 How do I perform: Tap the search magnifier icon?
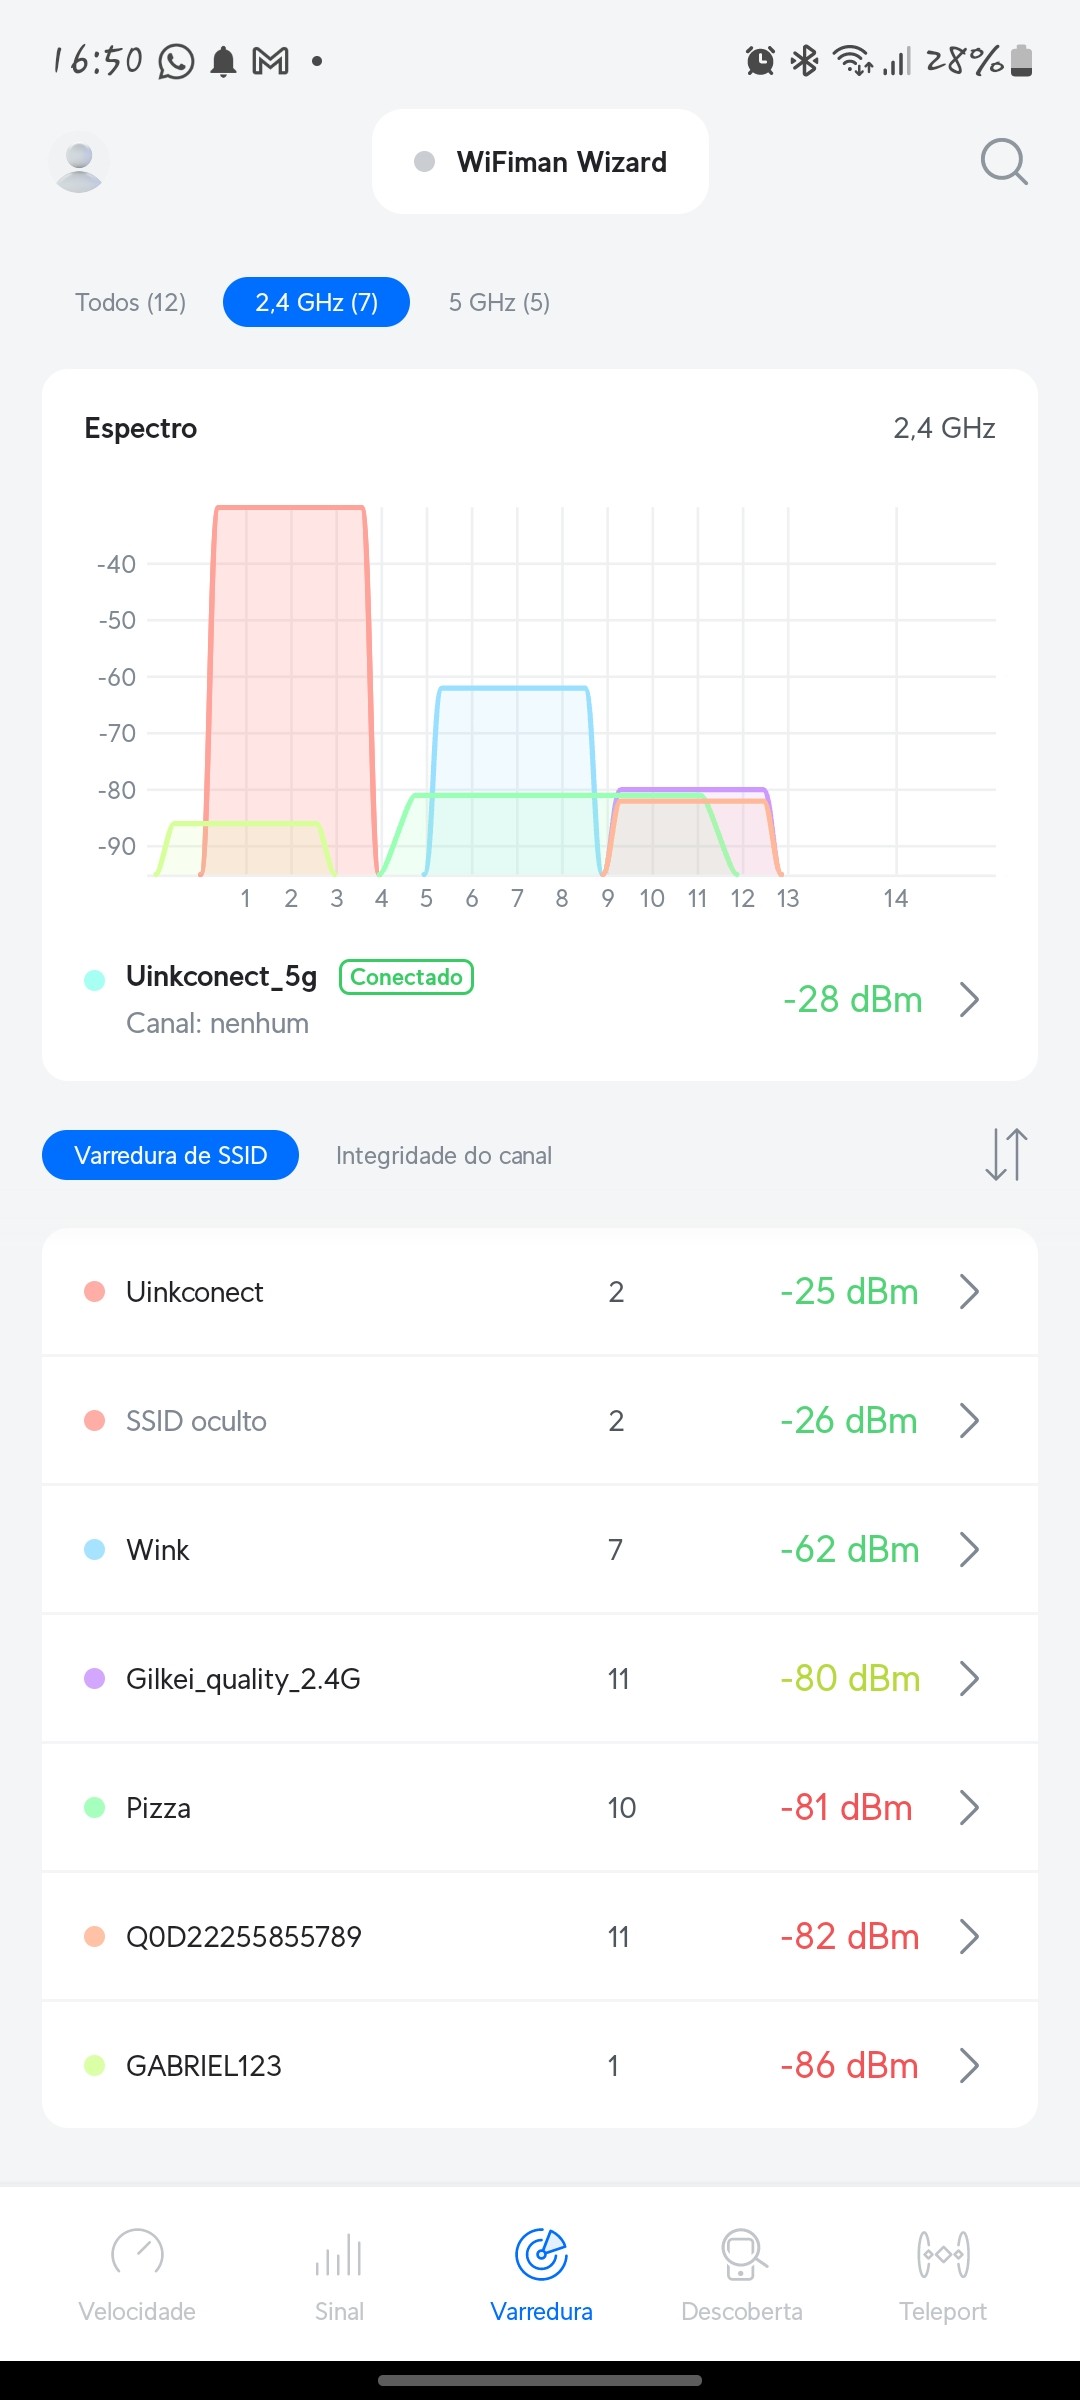(1003, 162)
